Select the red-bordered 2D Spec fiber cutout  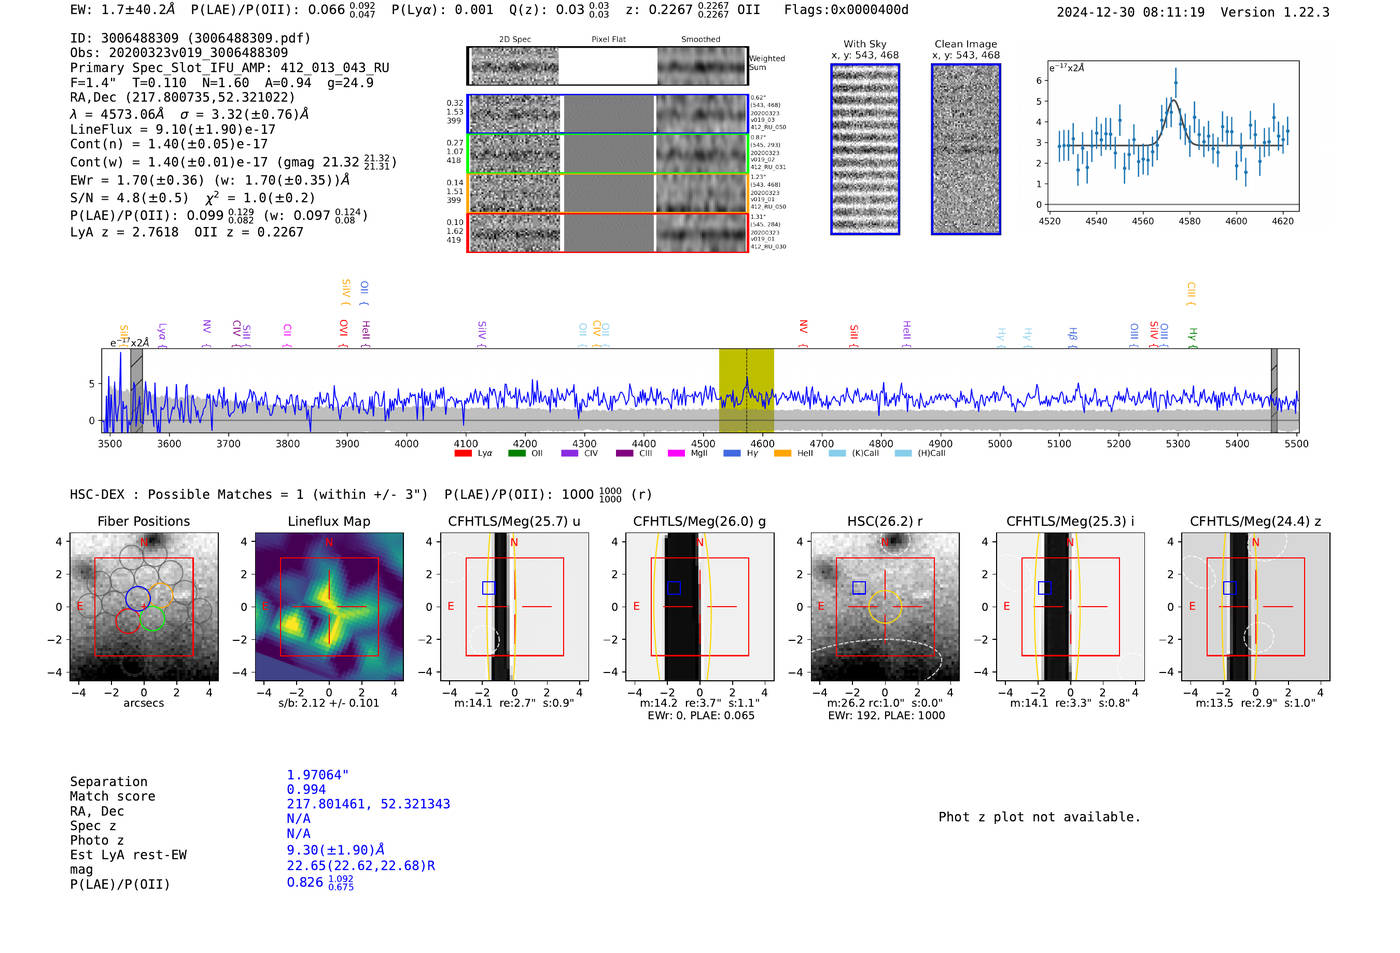515,233
